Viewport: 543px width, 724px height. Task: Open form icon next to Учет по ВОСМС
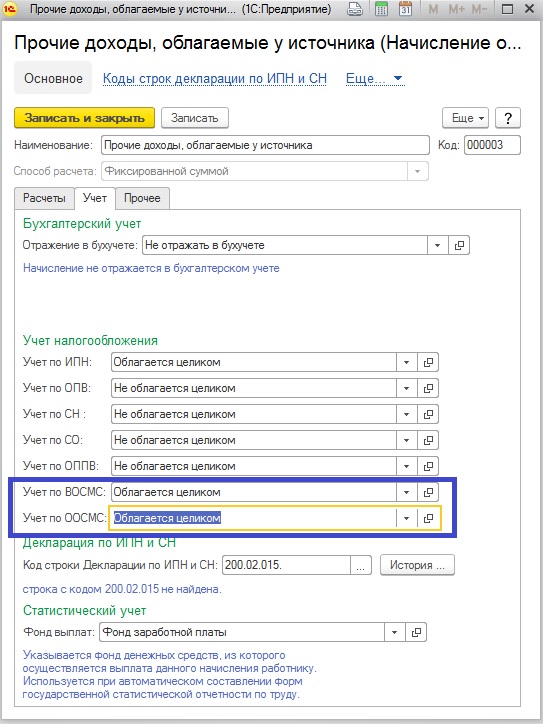point(428,492)
